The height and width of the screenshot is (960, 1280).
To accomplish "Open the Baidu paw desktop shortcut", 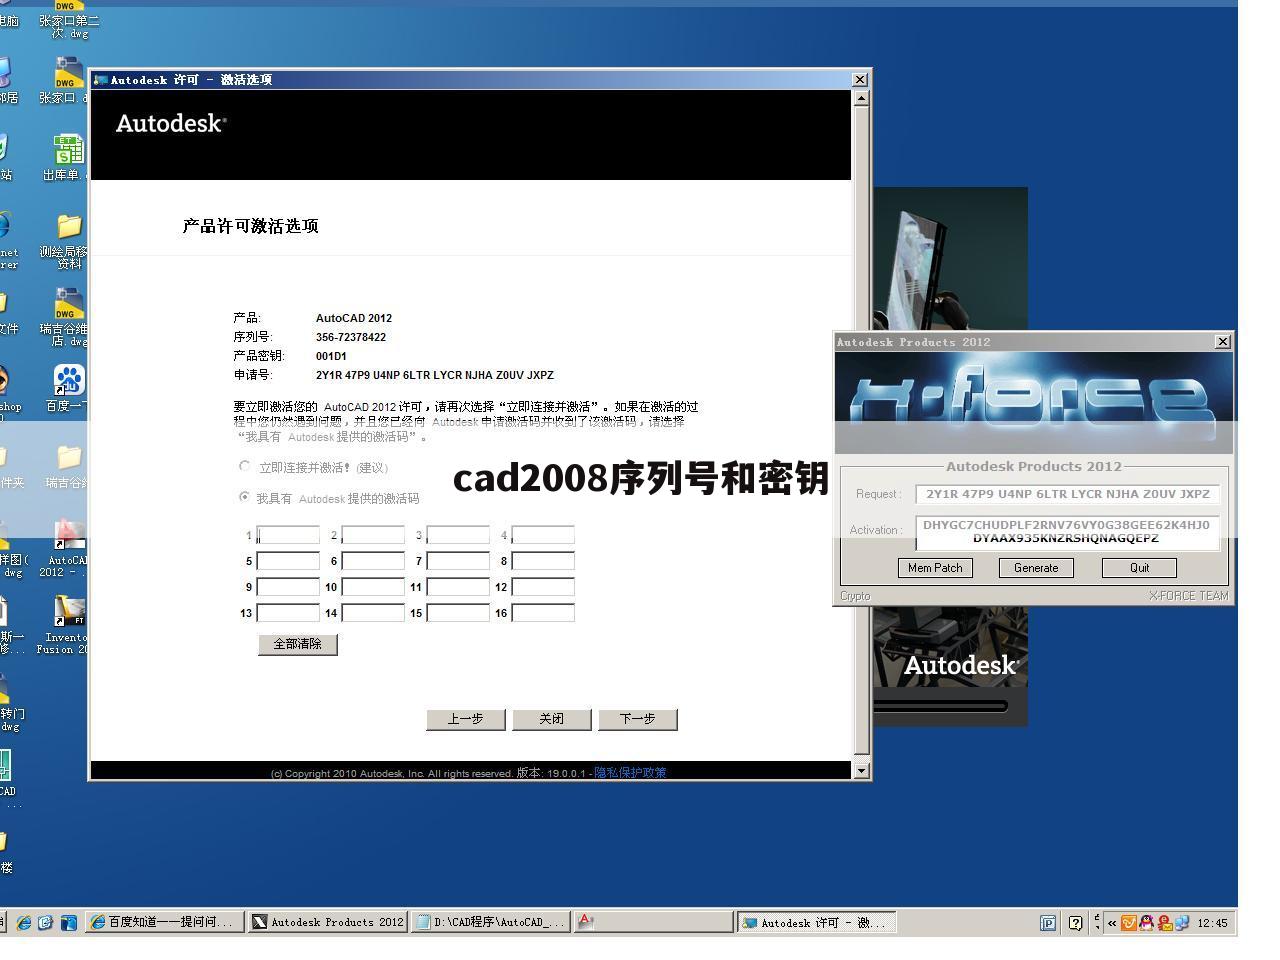I will (68, 381).
